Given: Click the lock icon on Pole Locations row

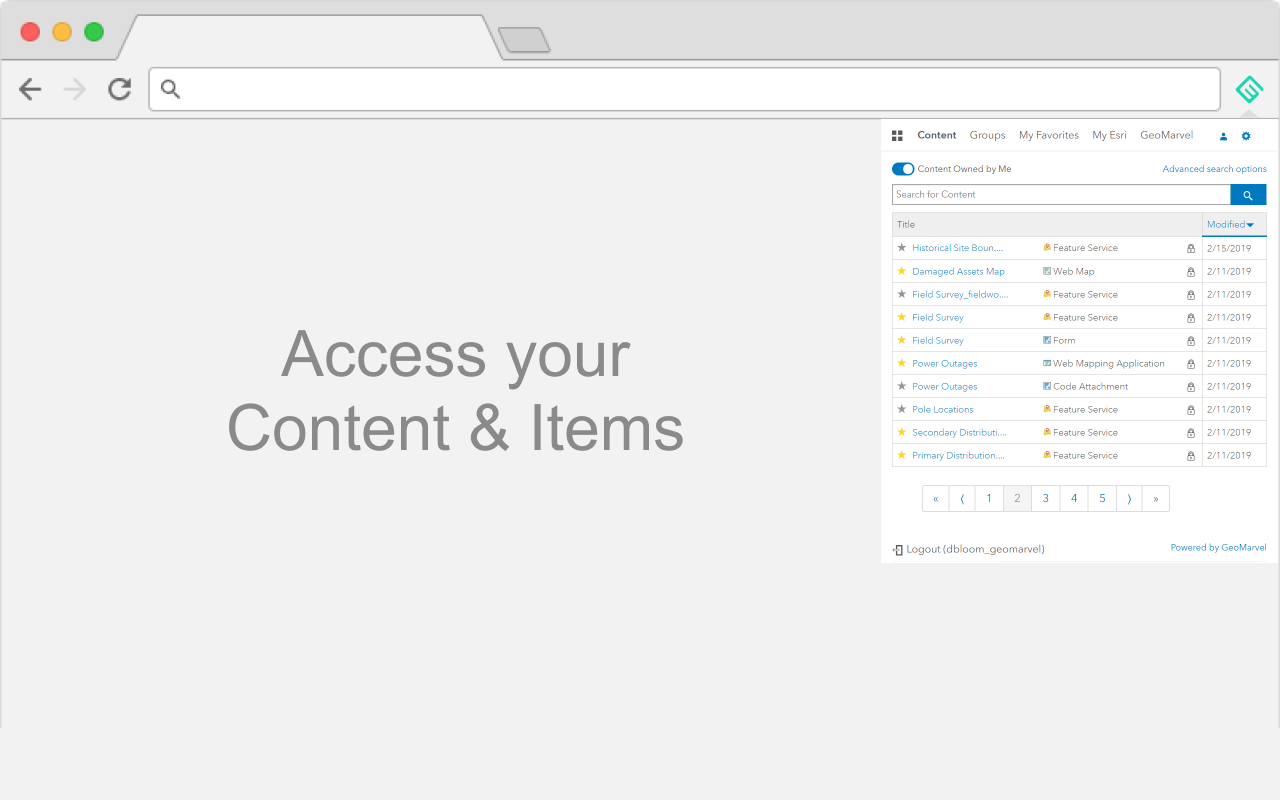Looking at the screenshot, I should tap(1190, 409).
